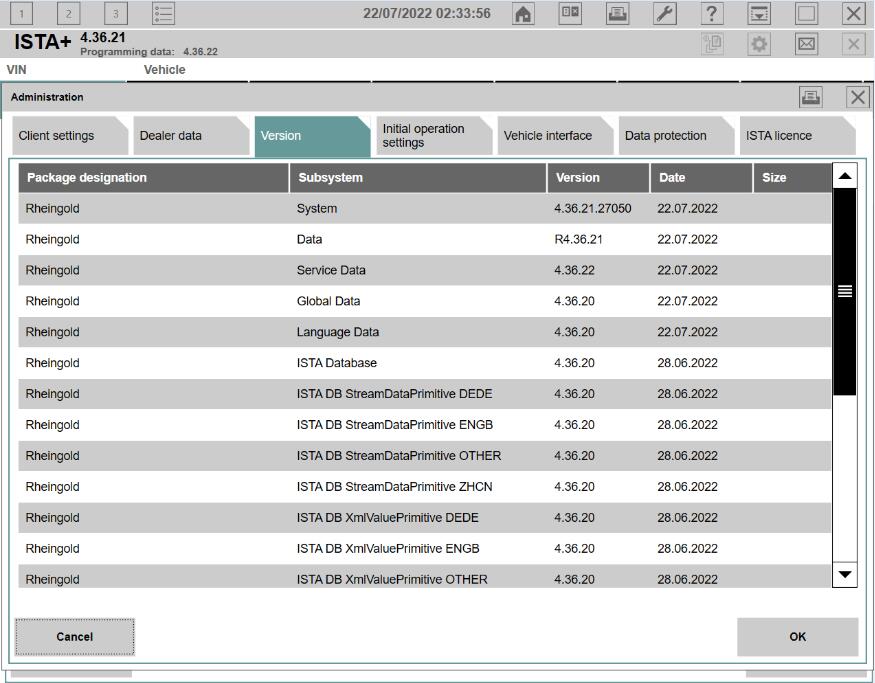The height and width of the screenshot is (683, 875).
Task: Select 'ISTA DB StreamDataPrimitive OTHER' cell
Action: pos(398,456)
